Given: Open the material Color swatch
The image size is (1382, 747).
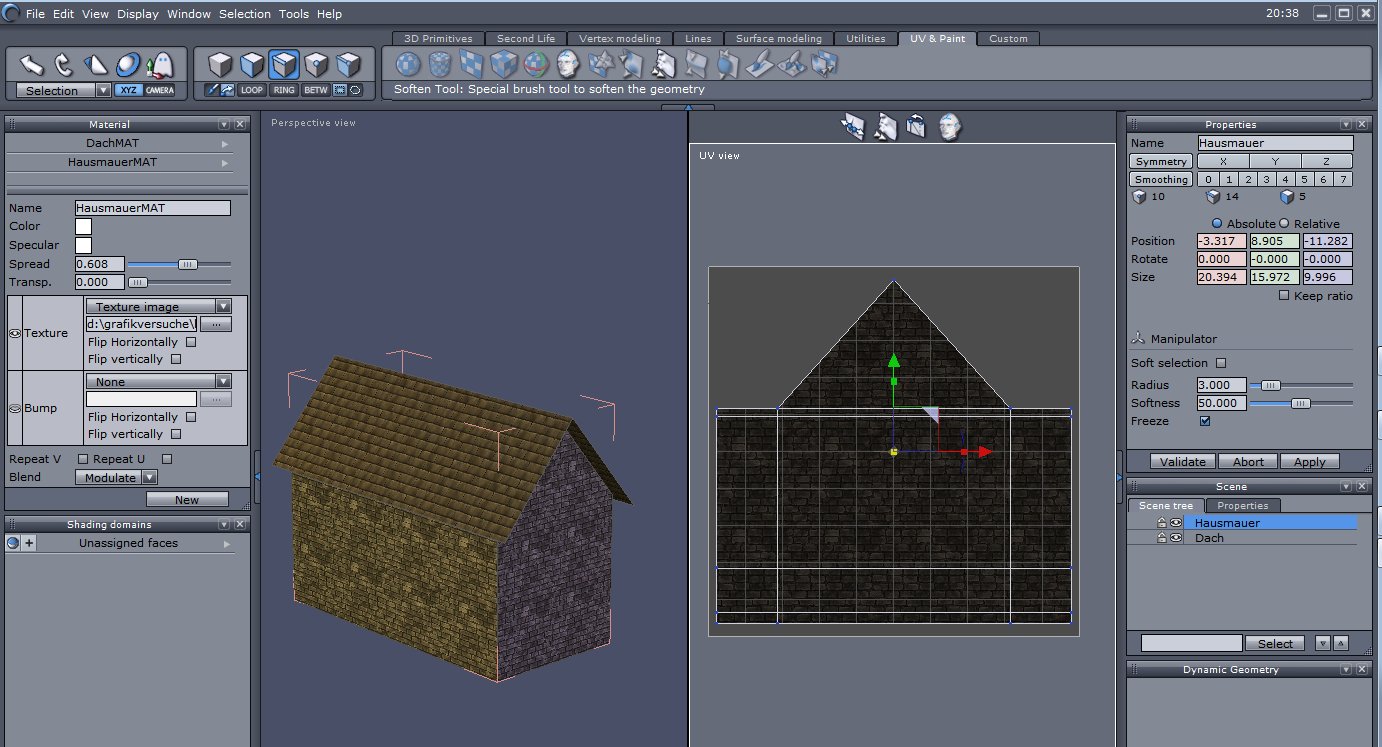Looking at the screenshot, I should (x=84, y=227).
